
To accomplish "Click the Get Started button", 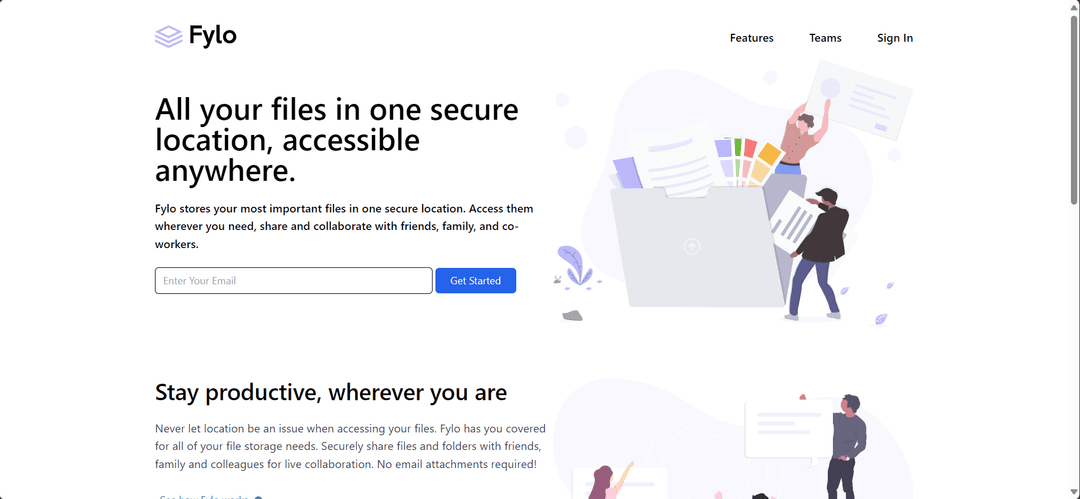I will click(475, 281).
